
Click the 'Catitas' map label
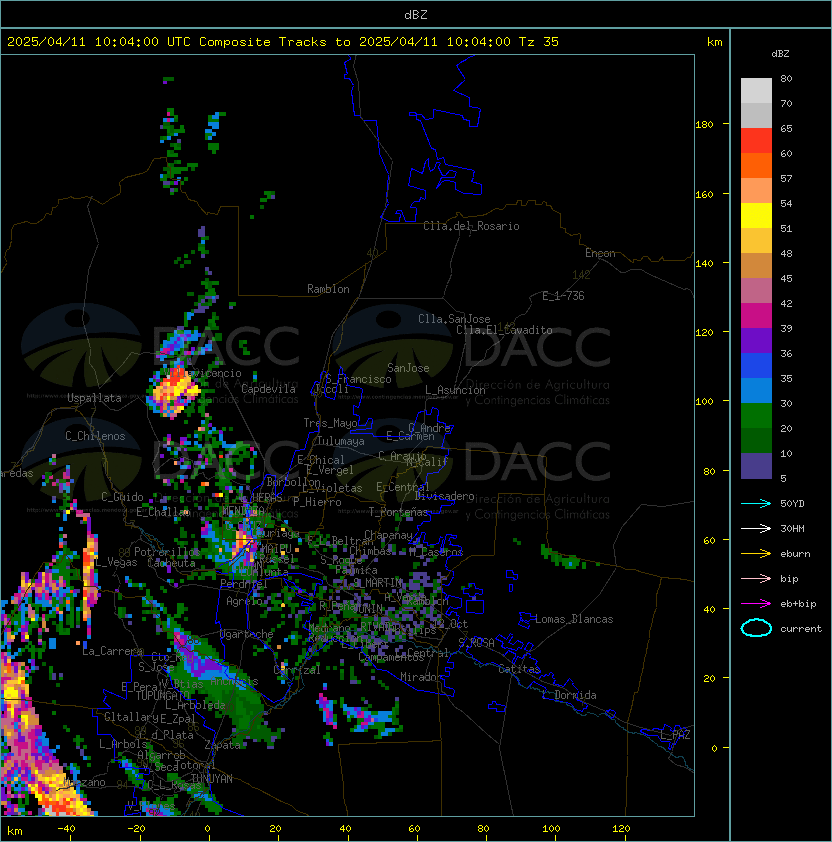[519, 669]
